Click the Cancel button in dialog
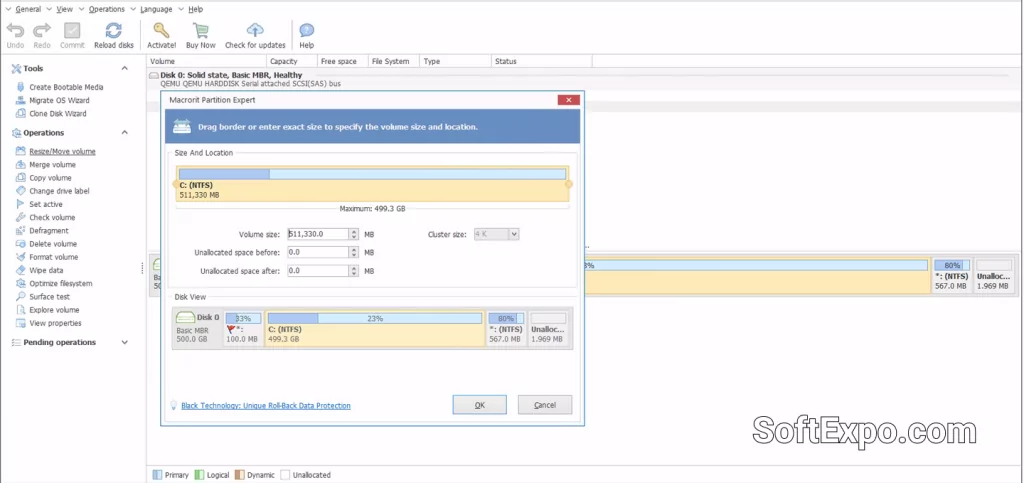 (545, 405)
